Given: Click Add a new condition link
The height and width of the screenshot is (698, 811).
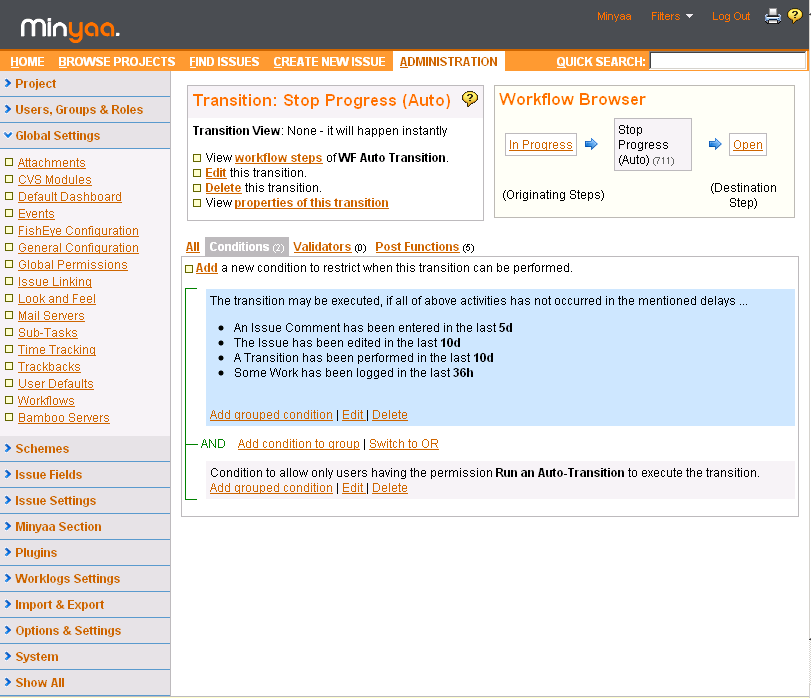Looking at the screenshot, I should [x=206, y=268].
